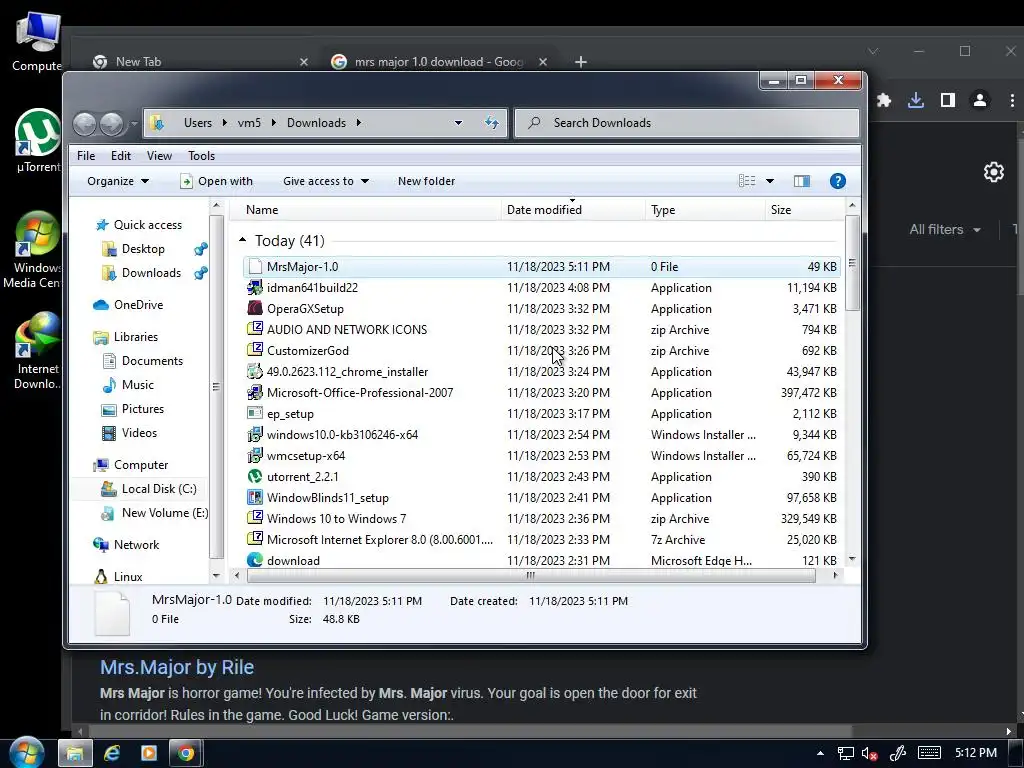Image resolution: width=1024 pixels, height=768 pixels.
Task: Select Libraries in navigation pane
Action: 126,336
